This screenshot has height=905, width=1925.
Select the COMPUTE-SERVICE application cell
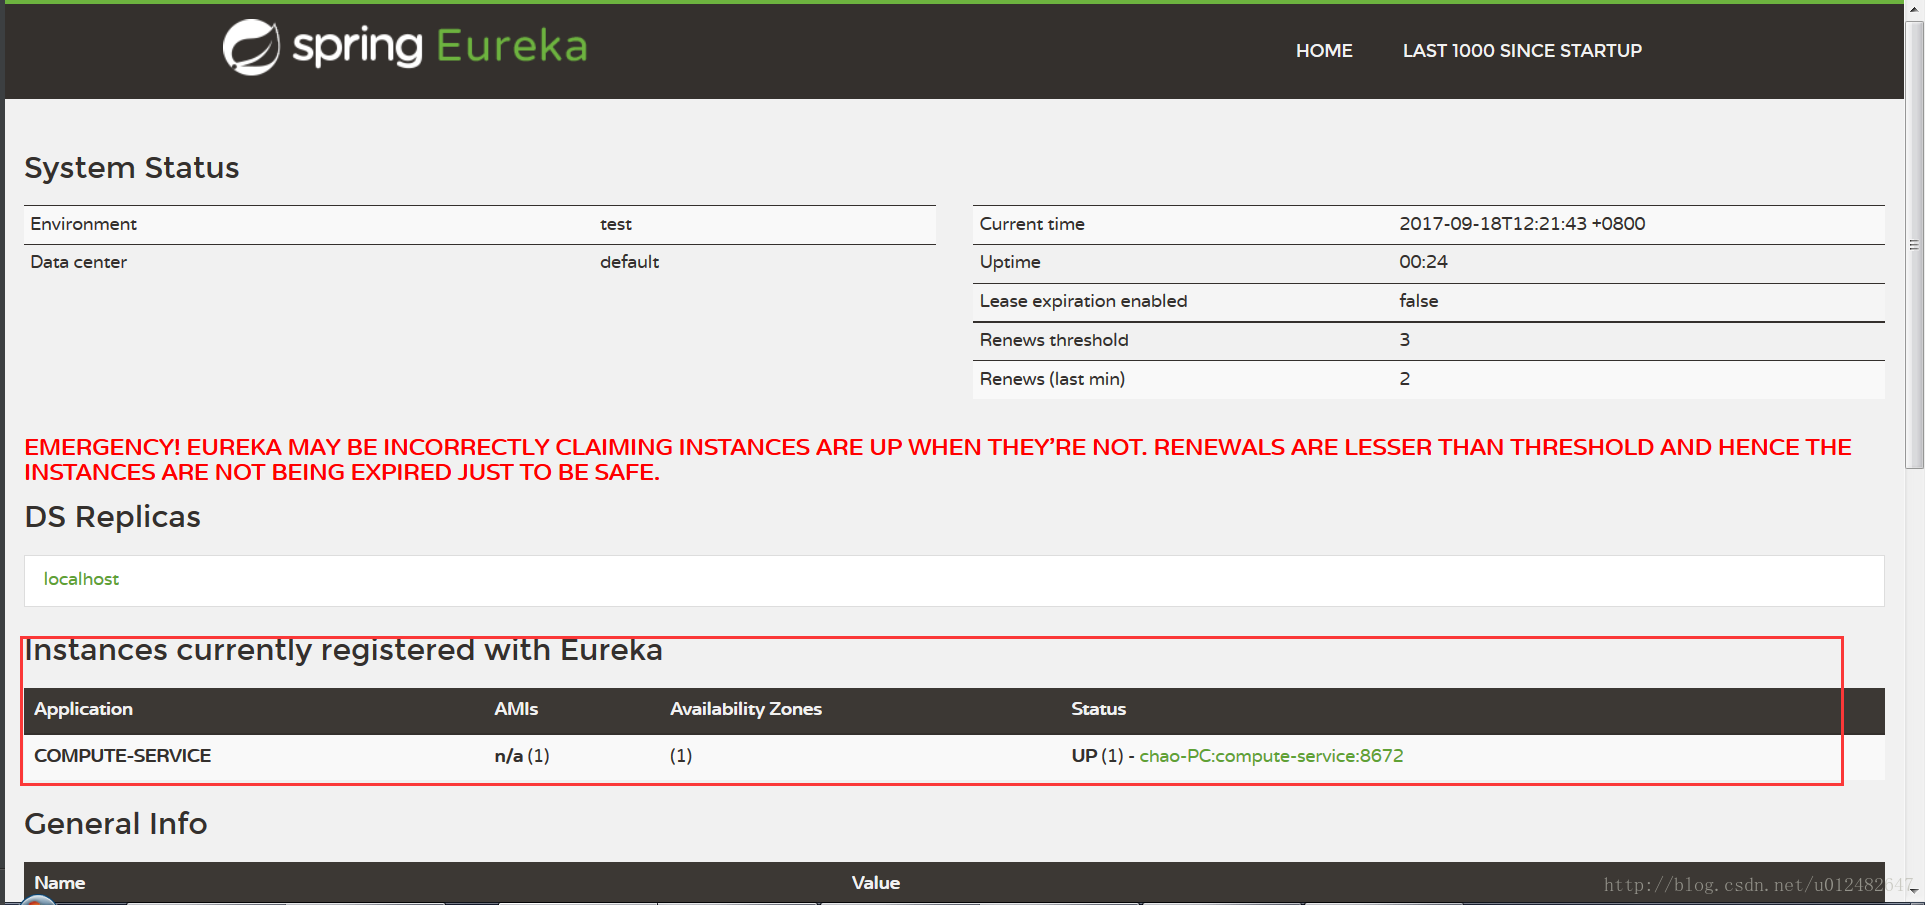pyautogui.click(x=123, y=756)
